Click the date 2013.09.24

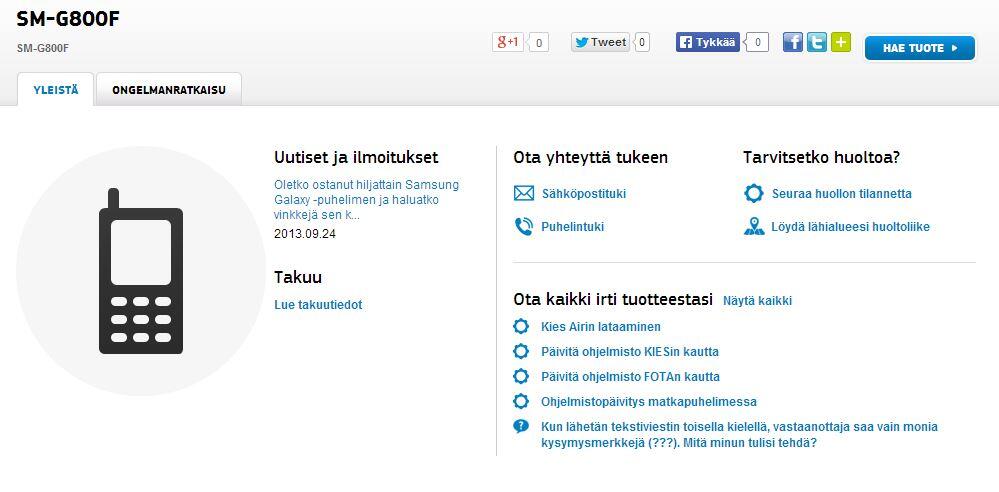pyautogui.click(x=305, y=234)
